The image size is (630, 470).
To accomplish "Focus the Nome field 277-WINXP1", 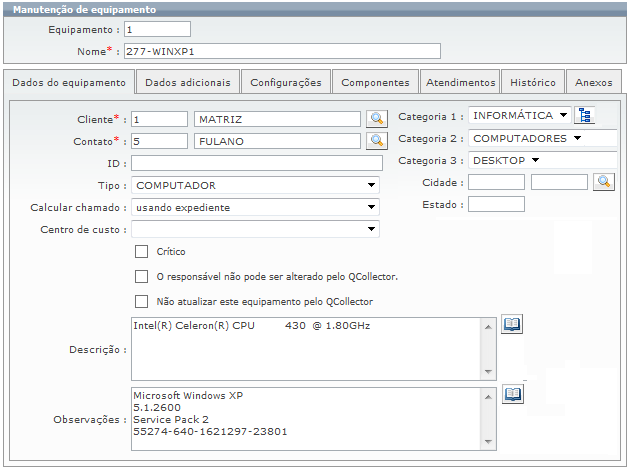I will click(x=282, y=51).
